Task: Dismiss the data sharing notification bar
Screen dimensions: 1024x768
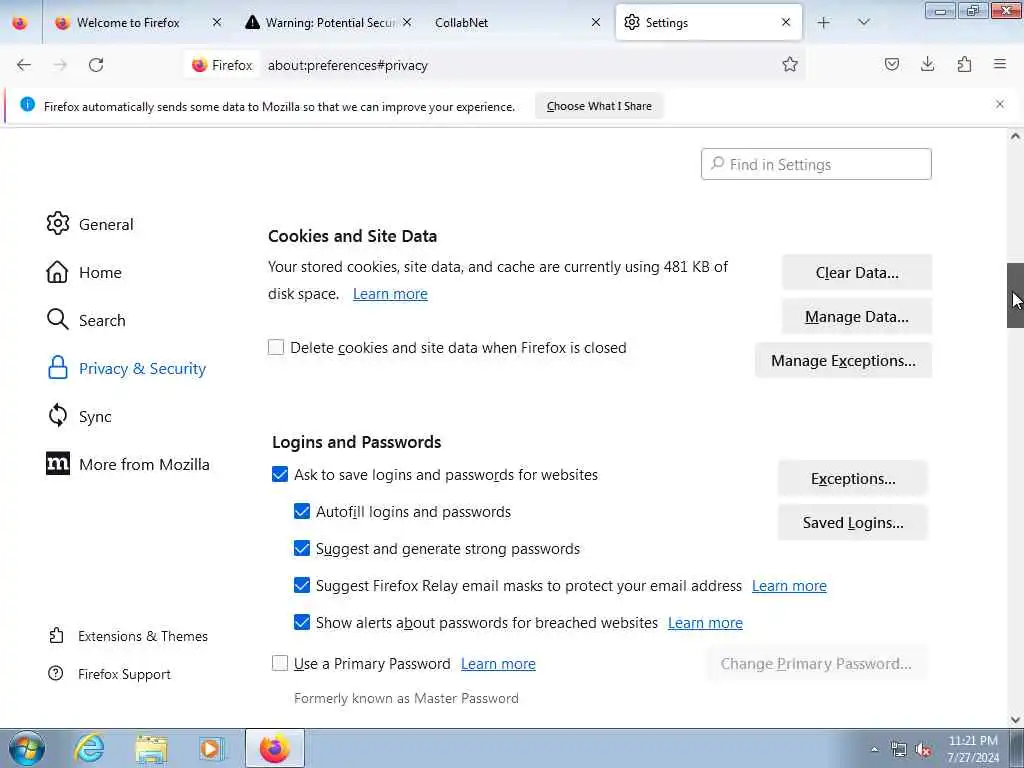Action: (999, 104)
